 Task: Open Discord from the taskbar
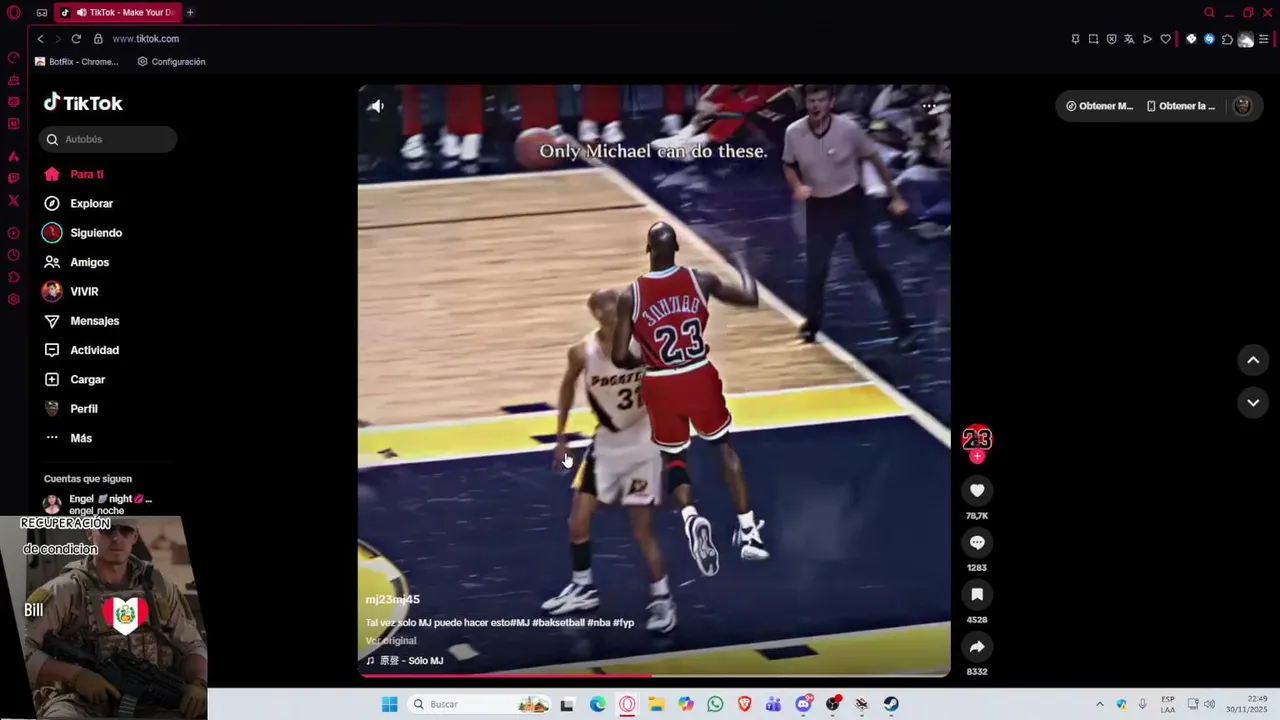(803, 704)
